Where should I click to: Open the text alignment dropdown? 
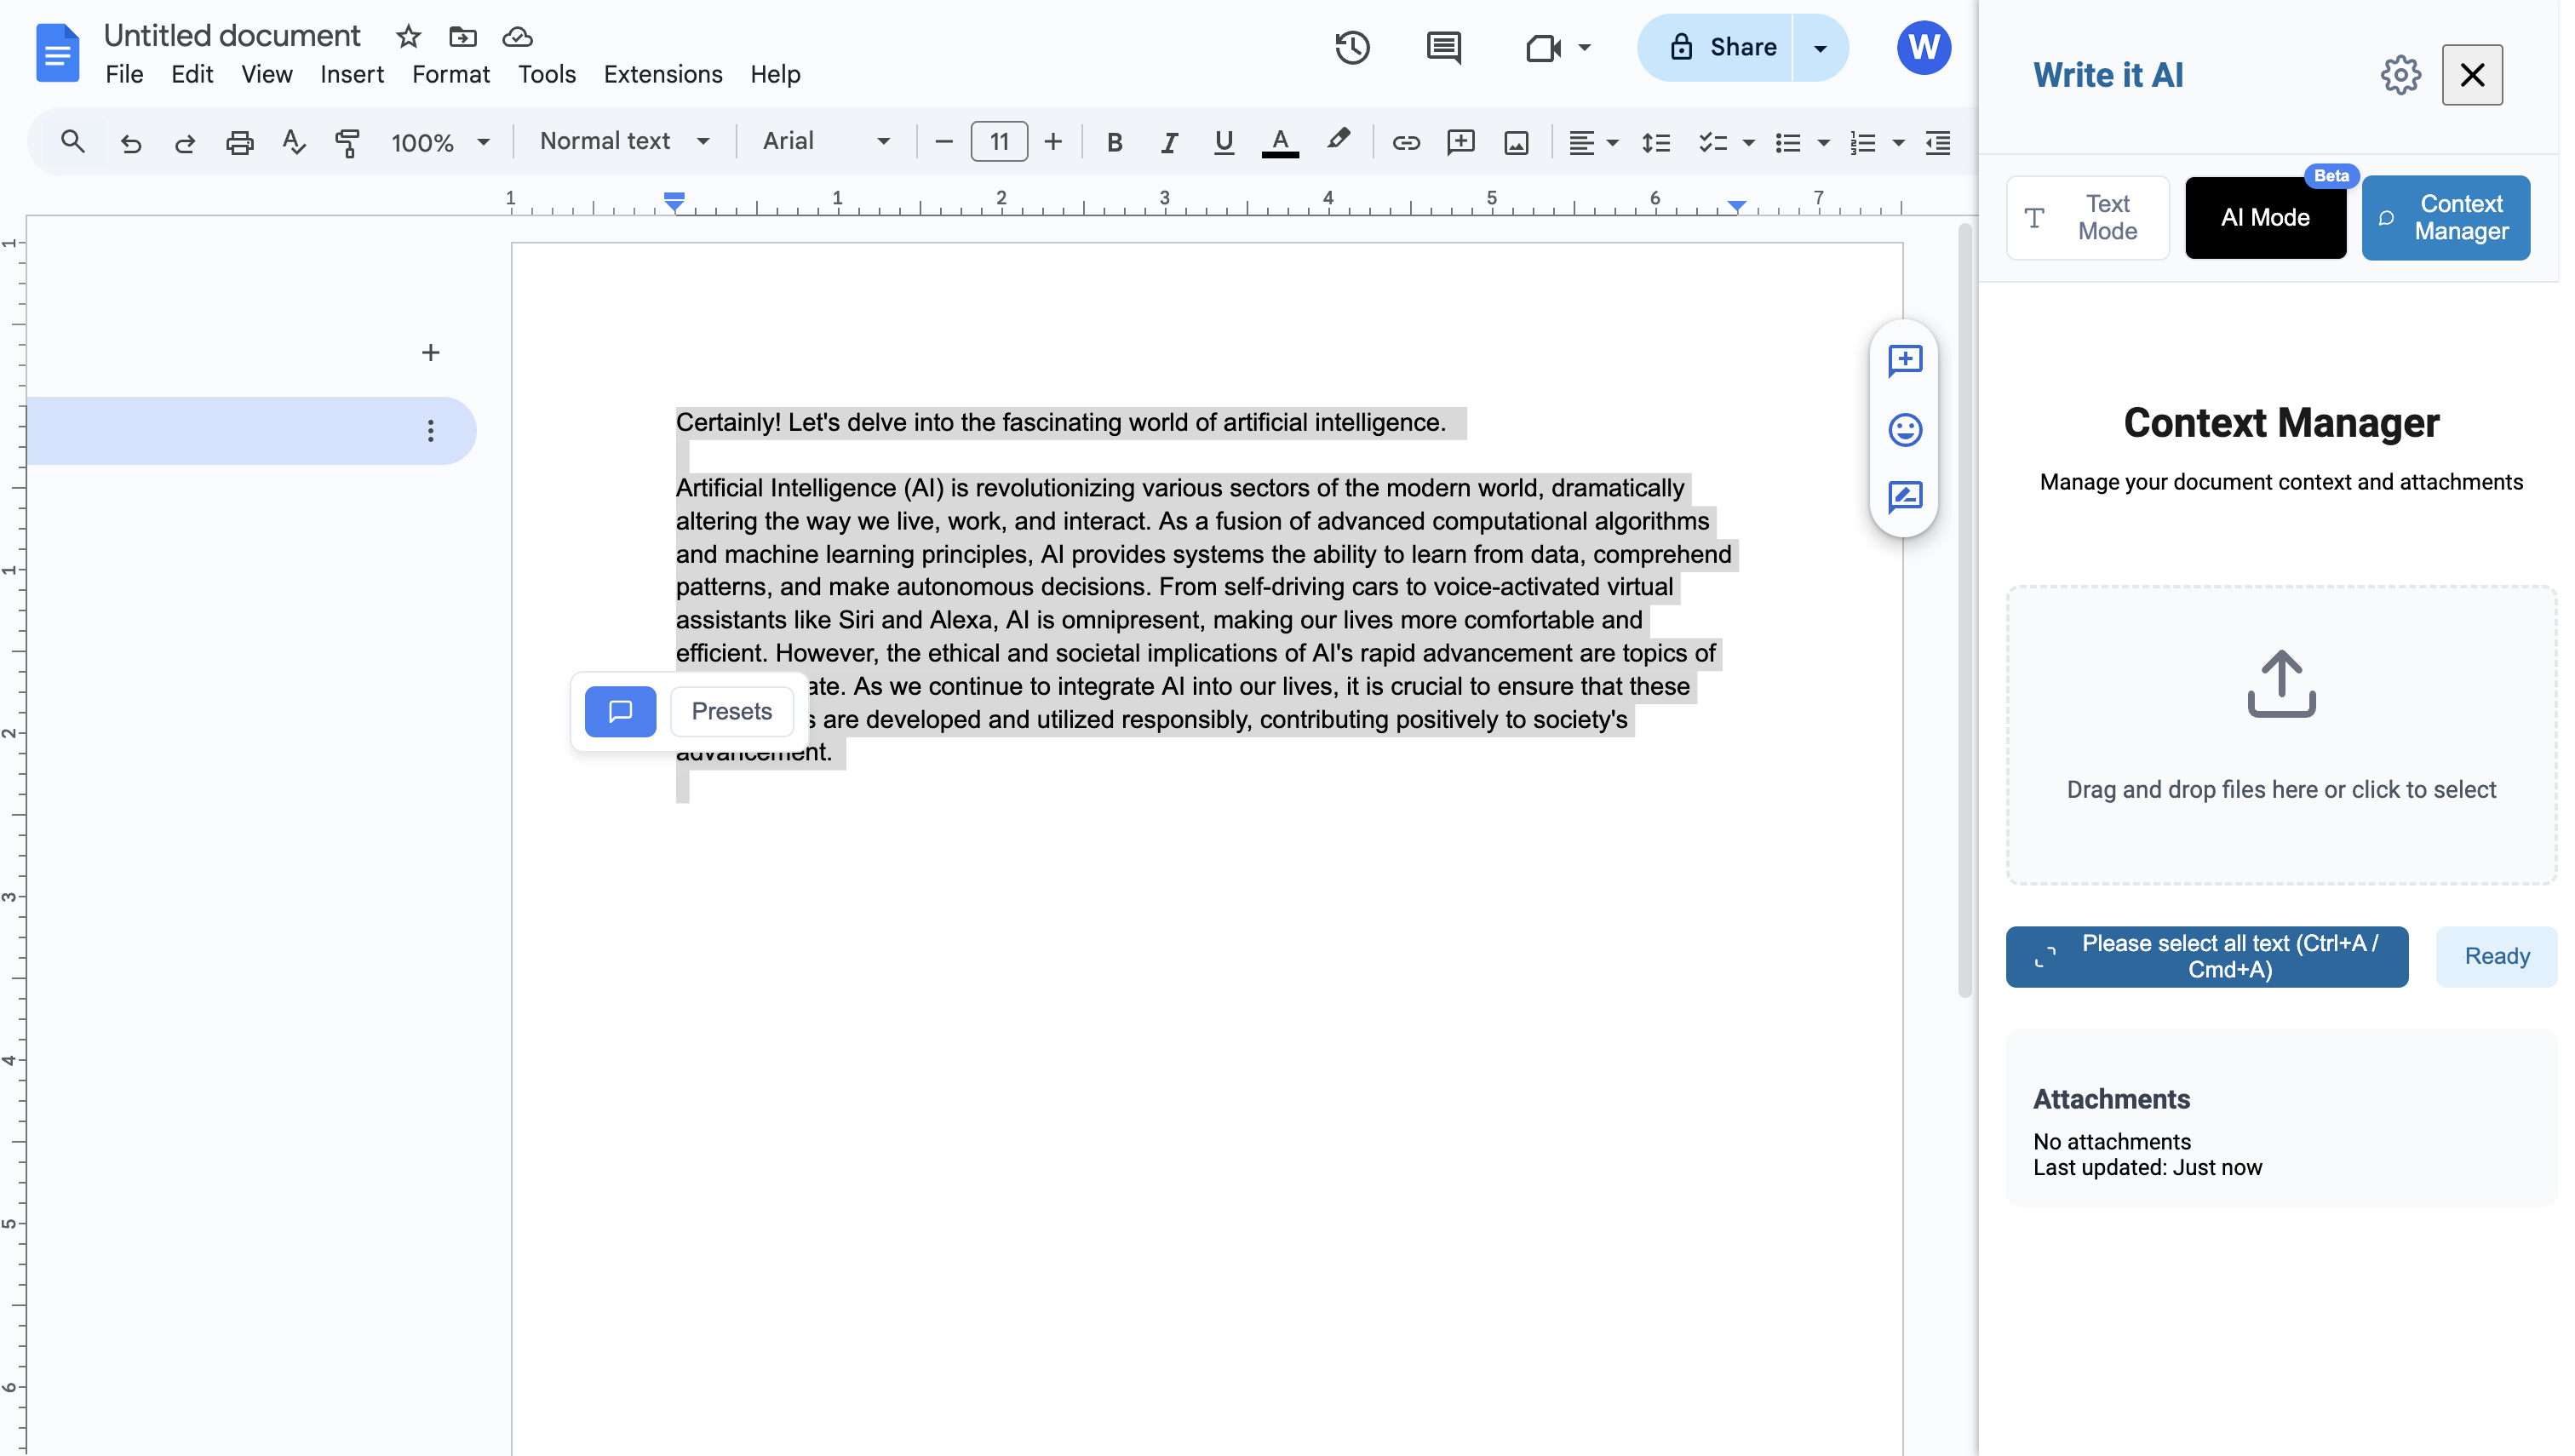tap(1593, 142)
